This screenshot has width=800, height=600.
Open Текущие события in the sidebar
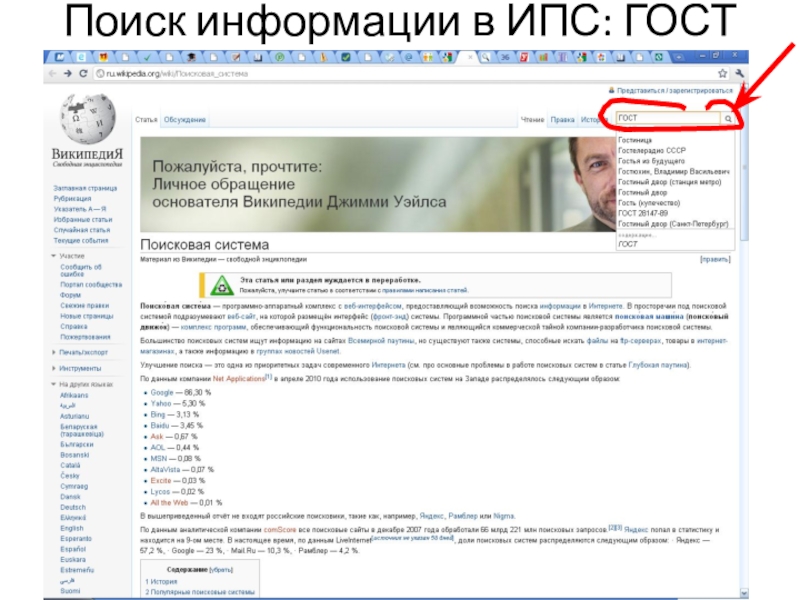(81, 240)
